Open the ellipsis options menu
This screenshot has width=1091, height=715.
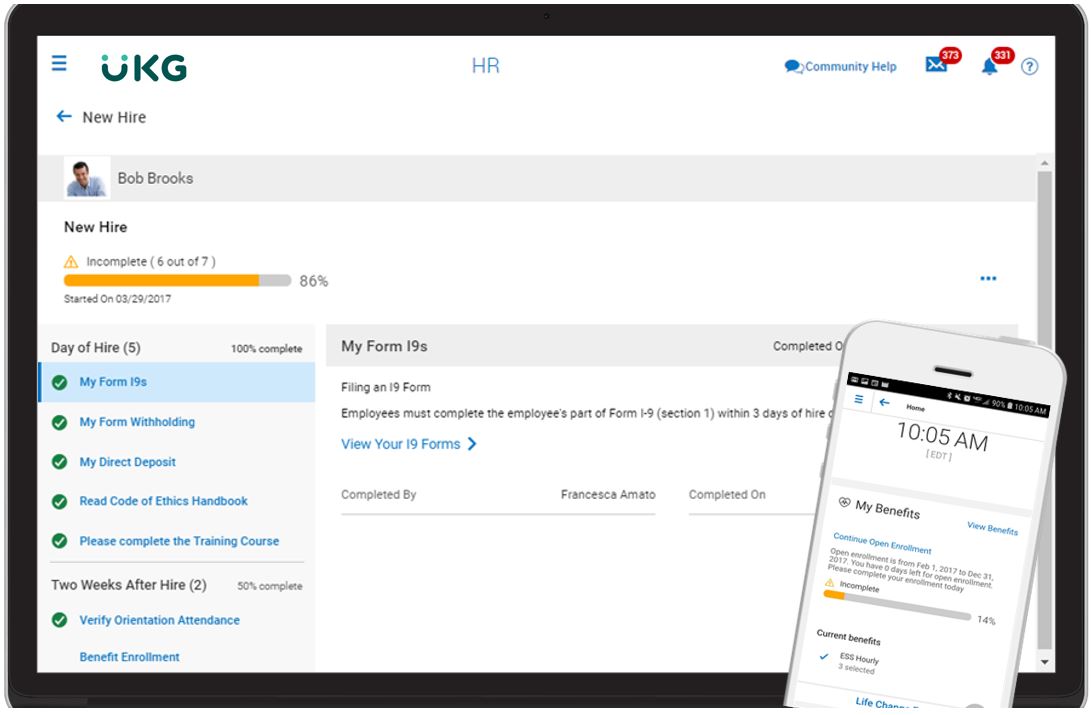[x=988, y=278]
